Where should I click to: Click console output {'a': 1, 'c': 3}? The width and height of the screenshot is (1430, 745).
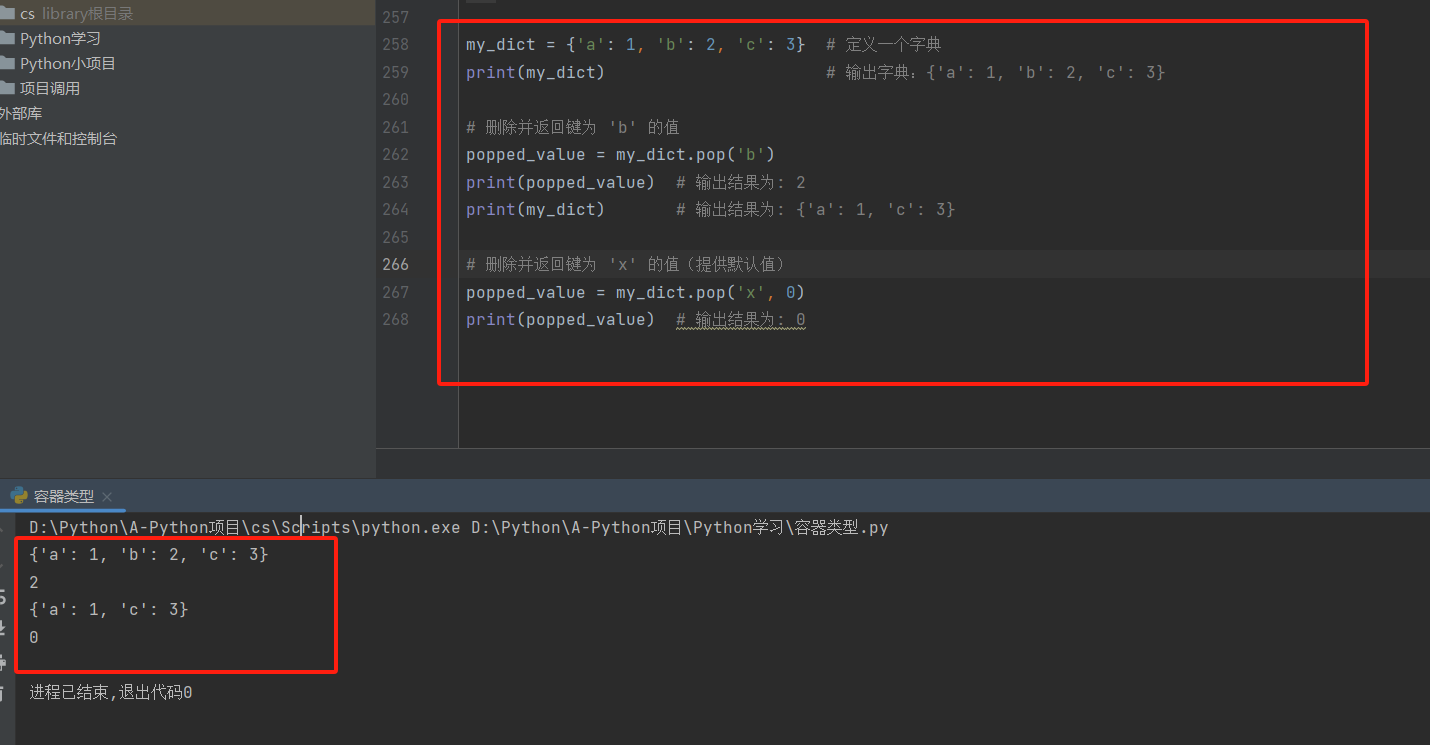[109, 609]
